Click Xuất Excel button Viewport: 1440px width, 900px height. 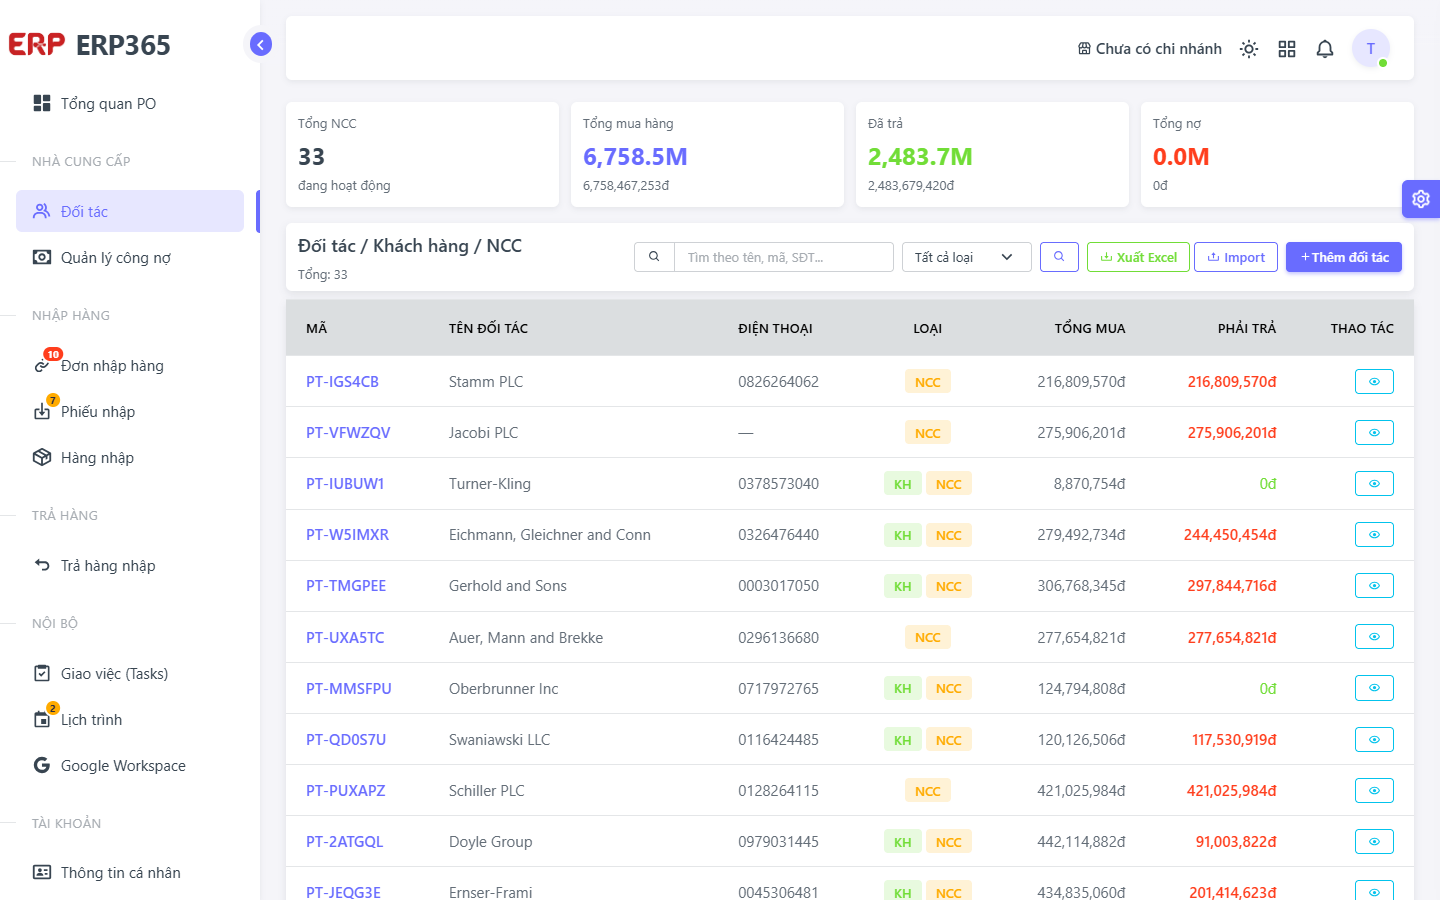point(1138,257)
